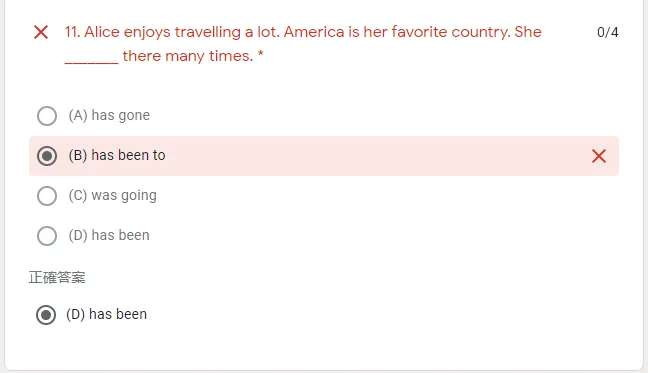Click the 0/4 score indicator
648x373 pixels.
click(x=608, y=32)
